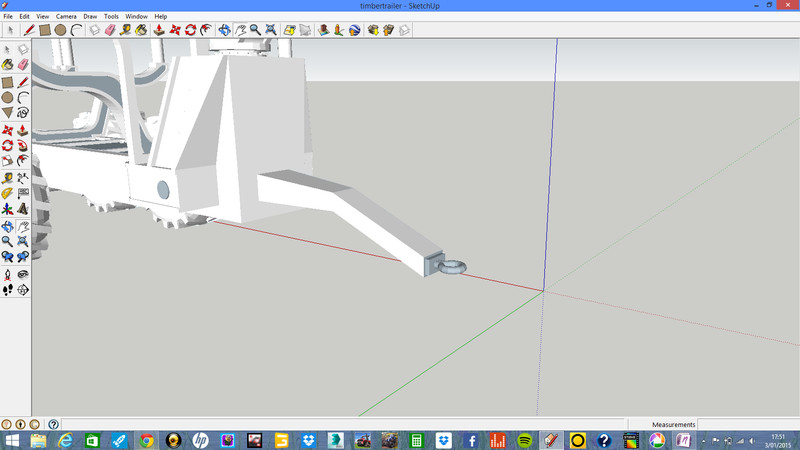Click the status bar help question-mark icon
The image size is (800, 450).
pos(54,424)
